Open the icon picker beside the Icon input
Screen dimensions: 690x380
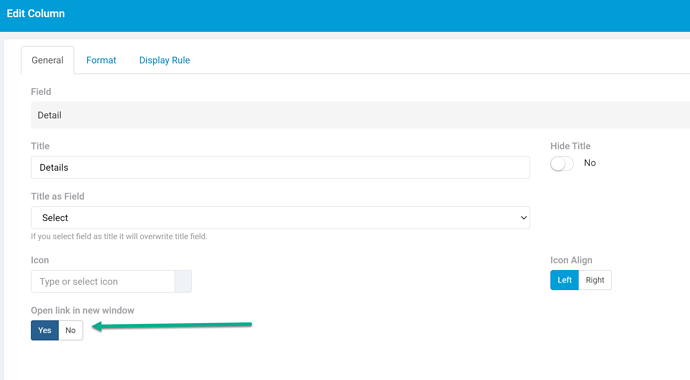(x=183, y=281)
